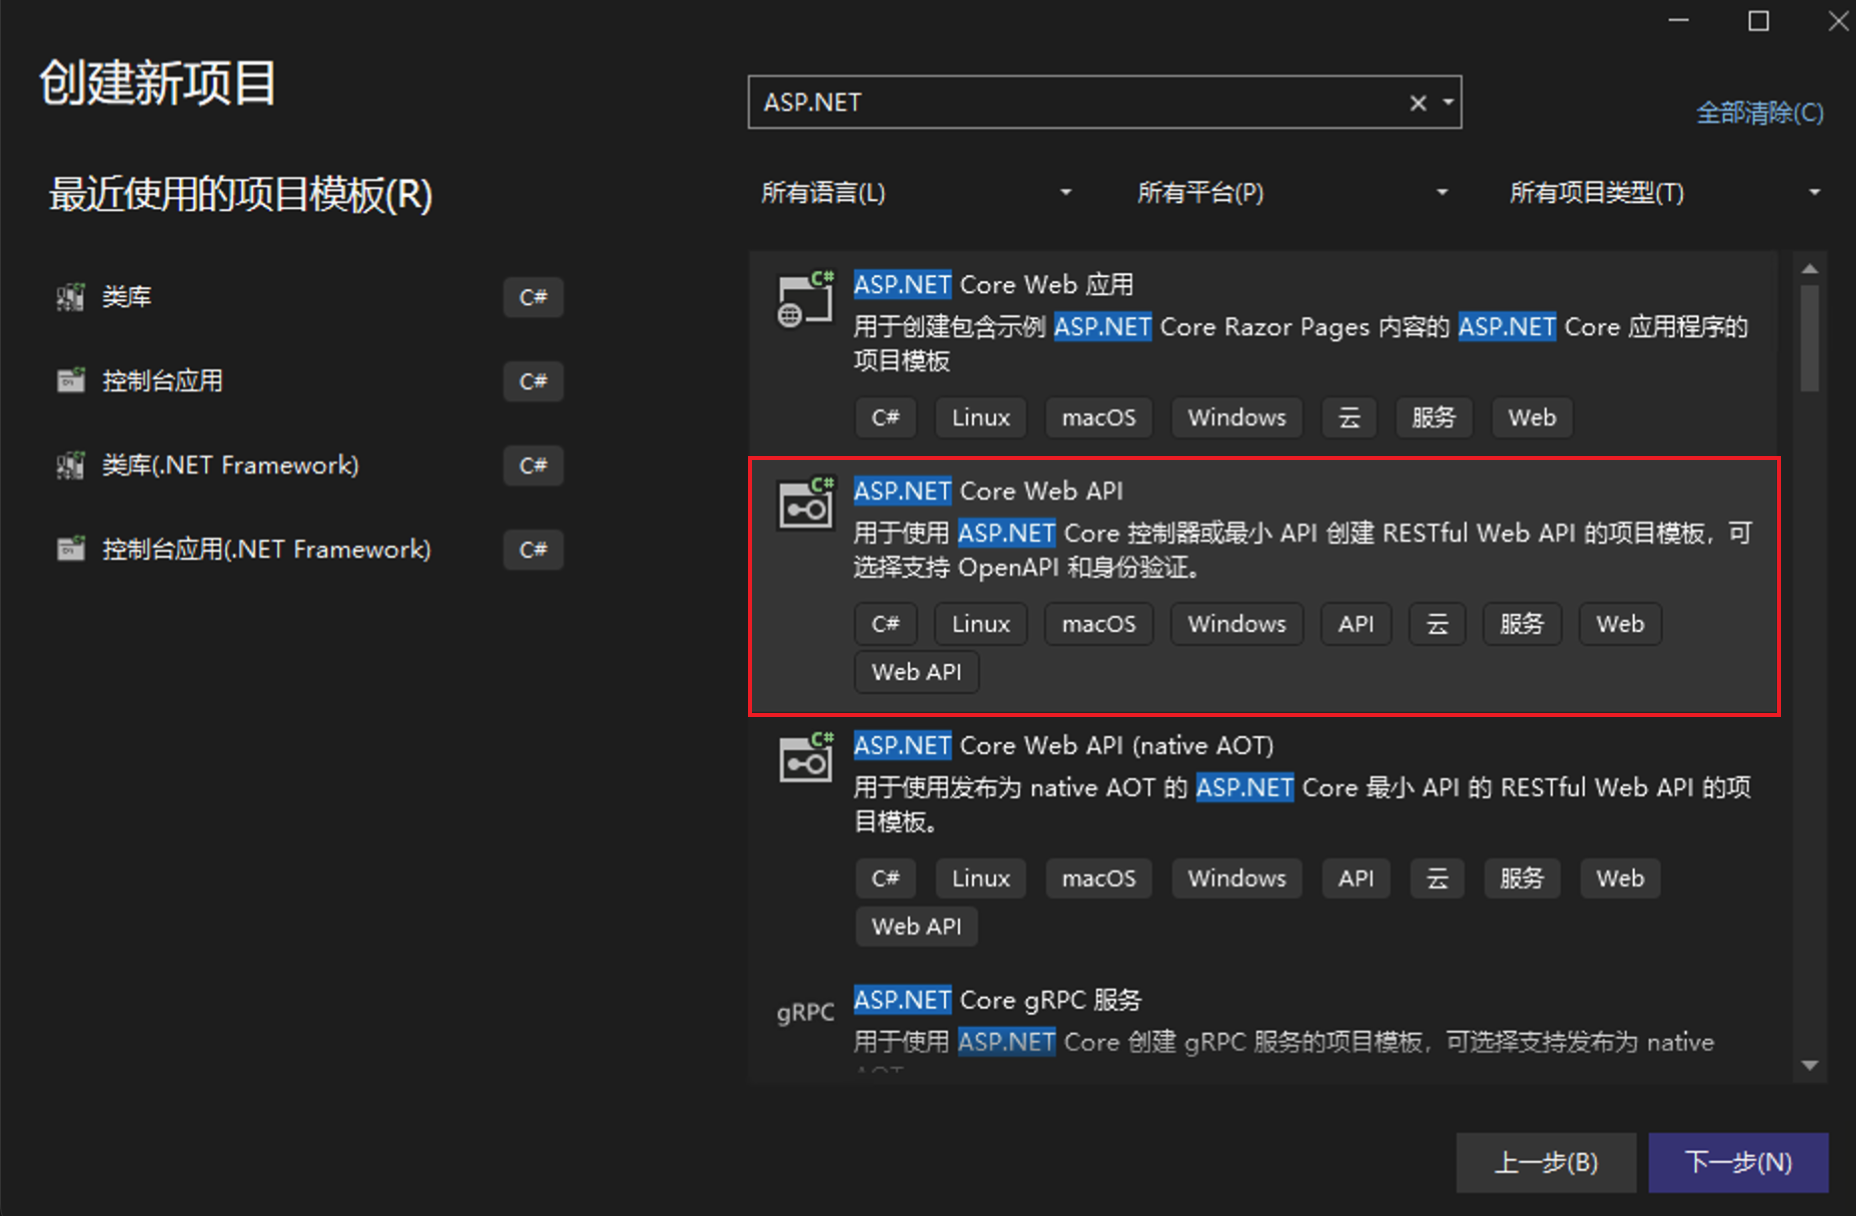Image resolution: width=1856 pixels, height=1216 pixels.
Task: Click the 全部清除 clear all link
Action: click(1759, 113)
